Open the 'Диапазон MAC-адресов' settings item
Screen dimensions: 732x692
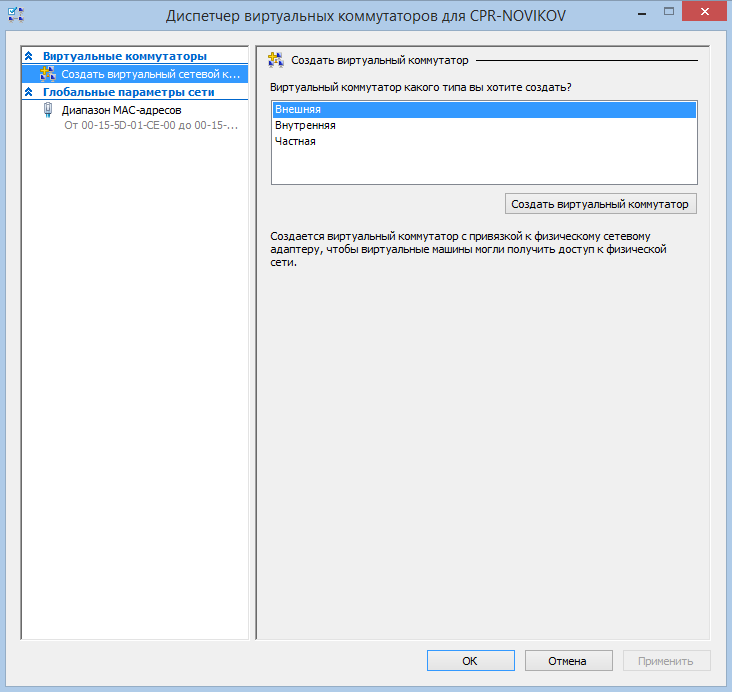coord(121,110)
